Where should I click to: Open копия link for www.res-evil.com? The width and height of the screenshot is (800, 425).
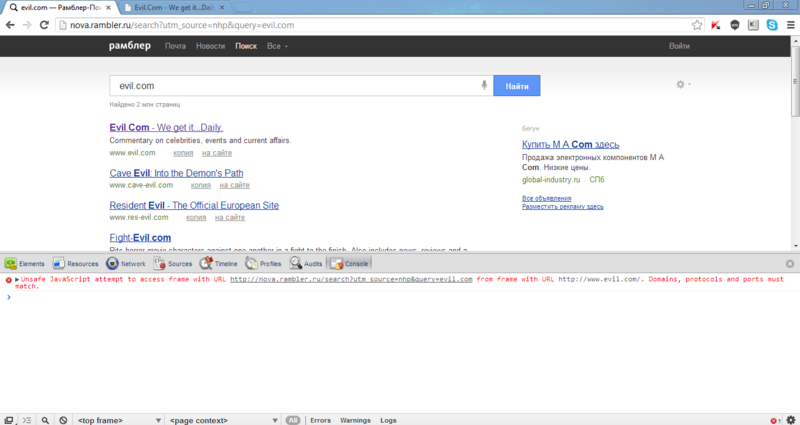tap(196, 217)
